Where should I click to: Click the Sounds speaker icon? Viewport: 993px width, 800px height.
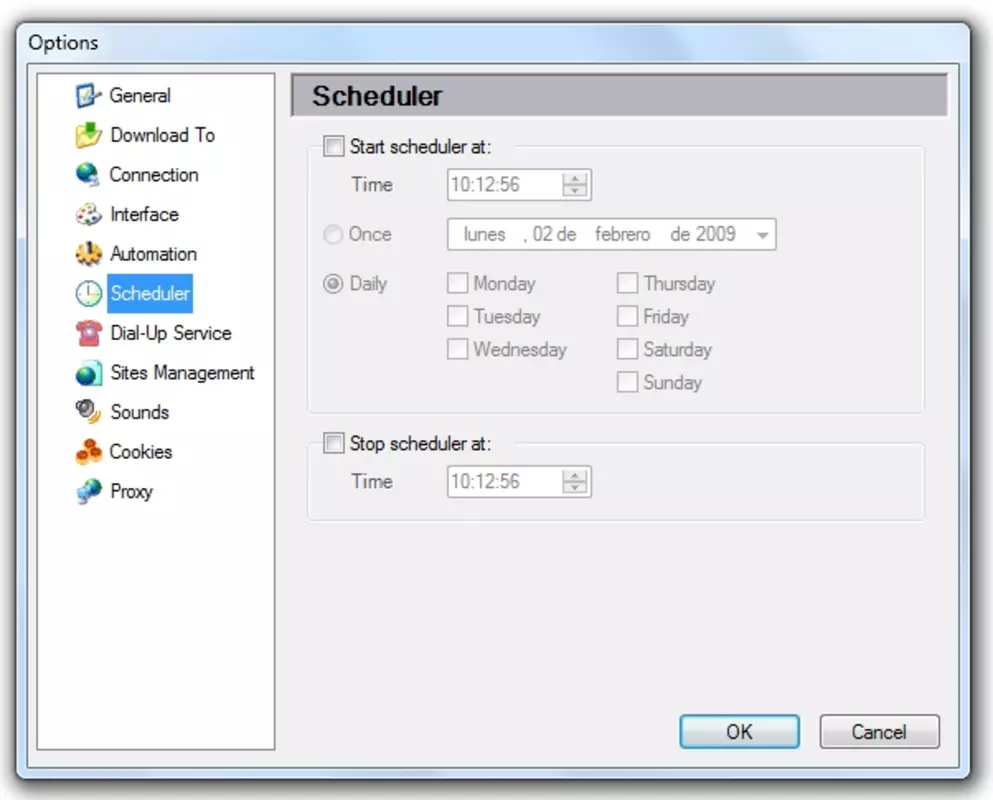point(88,412)
